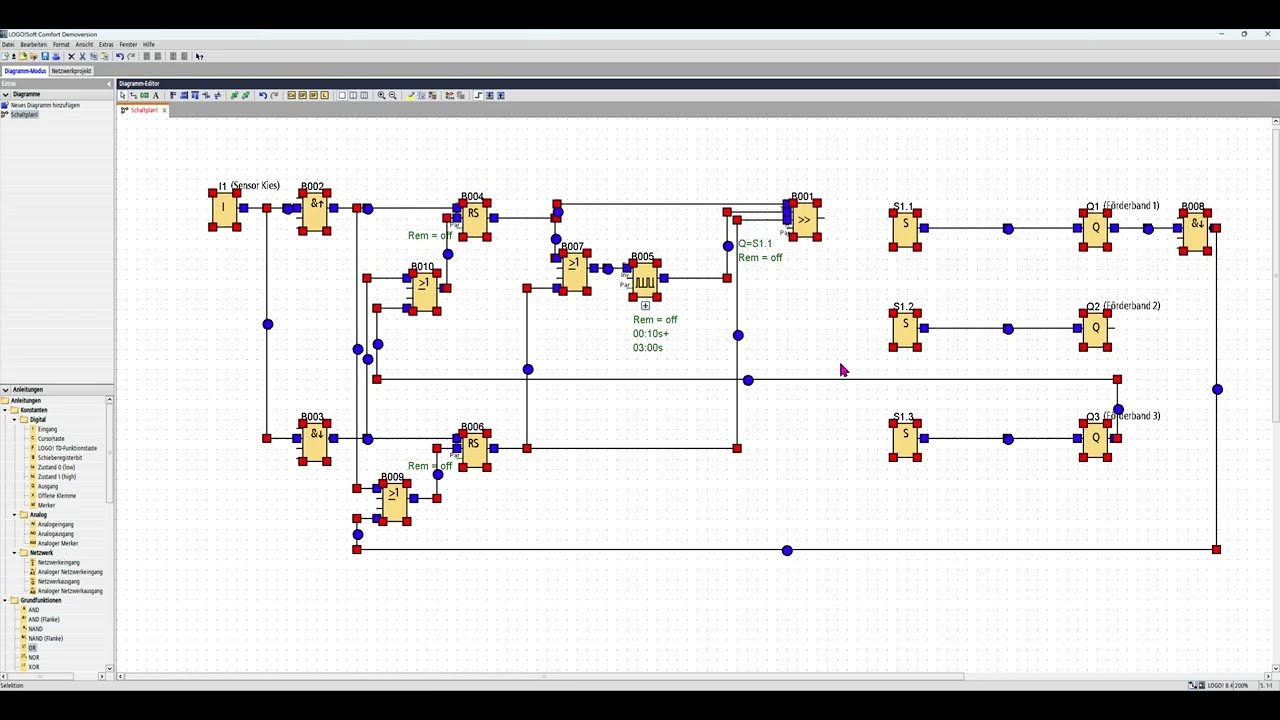Show special functions with the SF toolbar icon
Screen dimensions: 1280x720
coord(313,95)
